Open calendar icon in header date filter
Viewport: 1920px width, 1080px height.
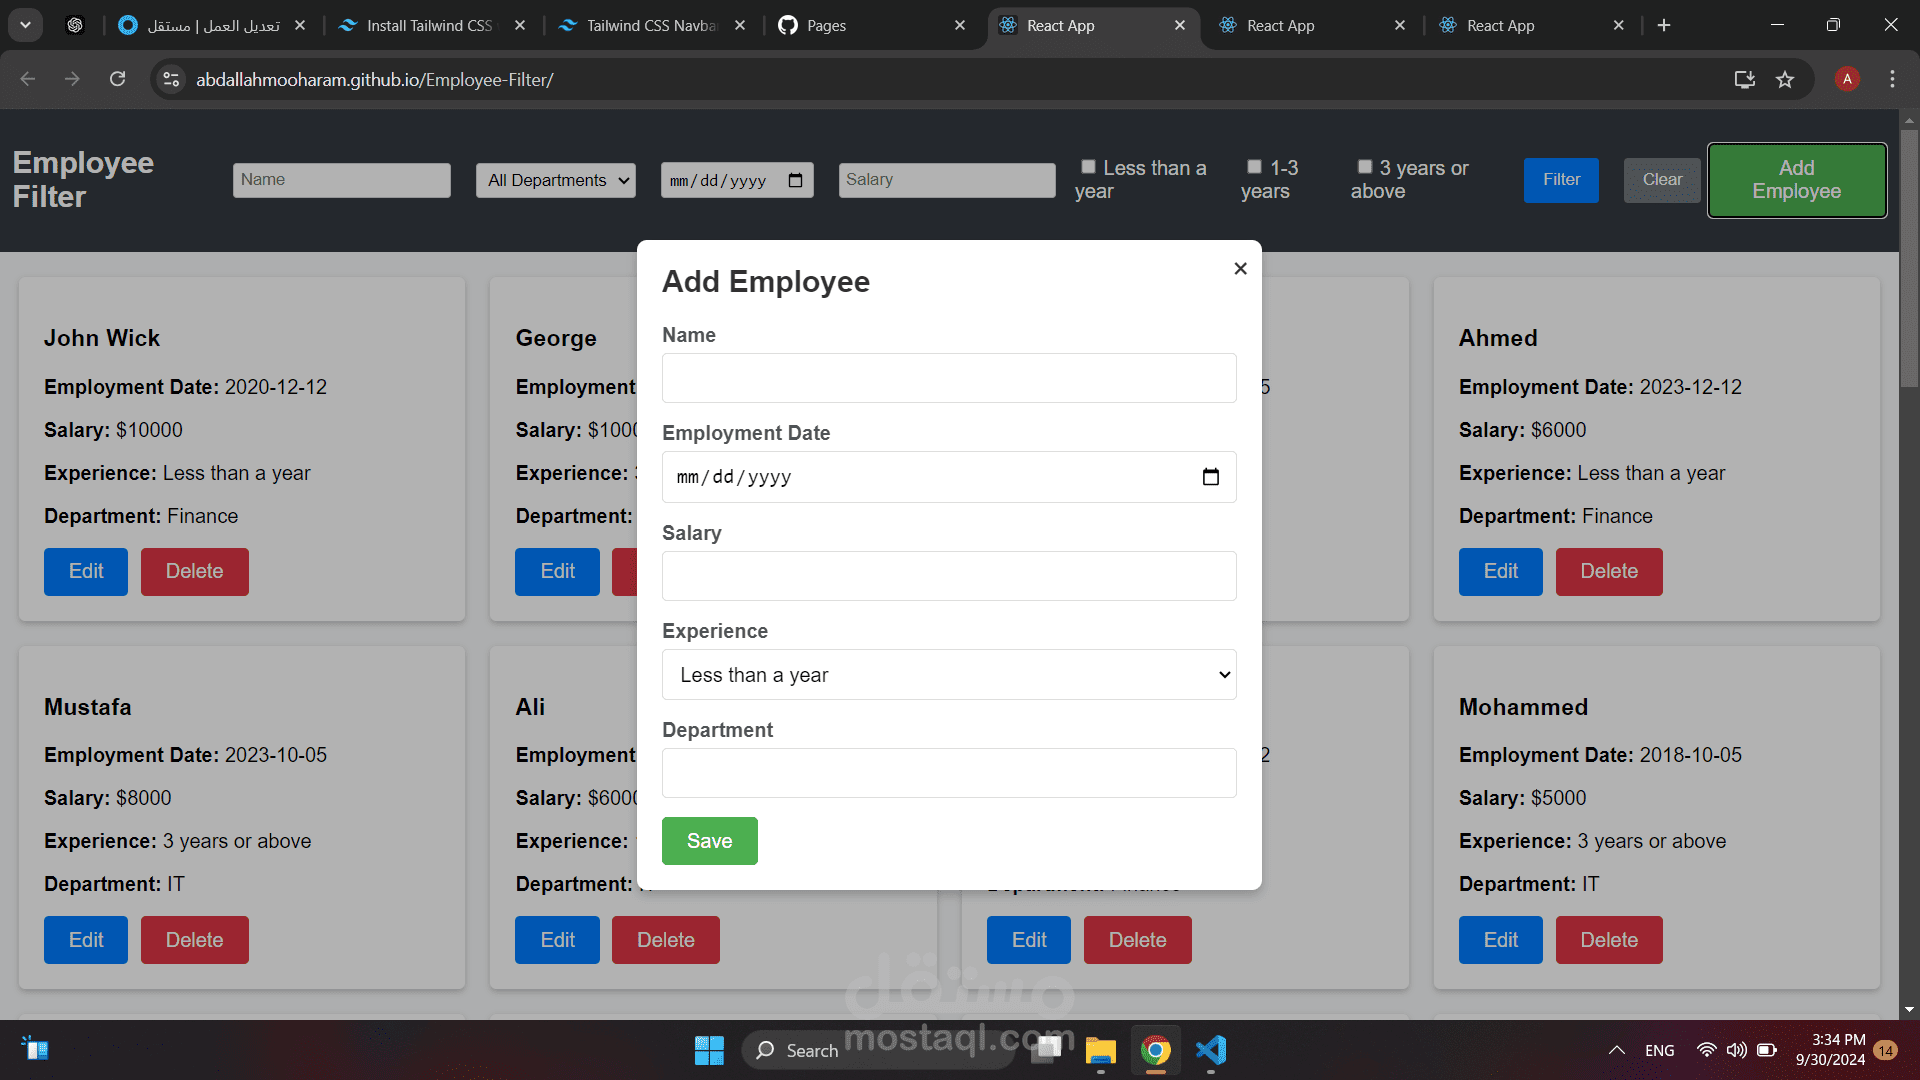(795, 180)
